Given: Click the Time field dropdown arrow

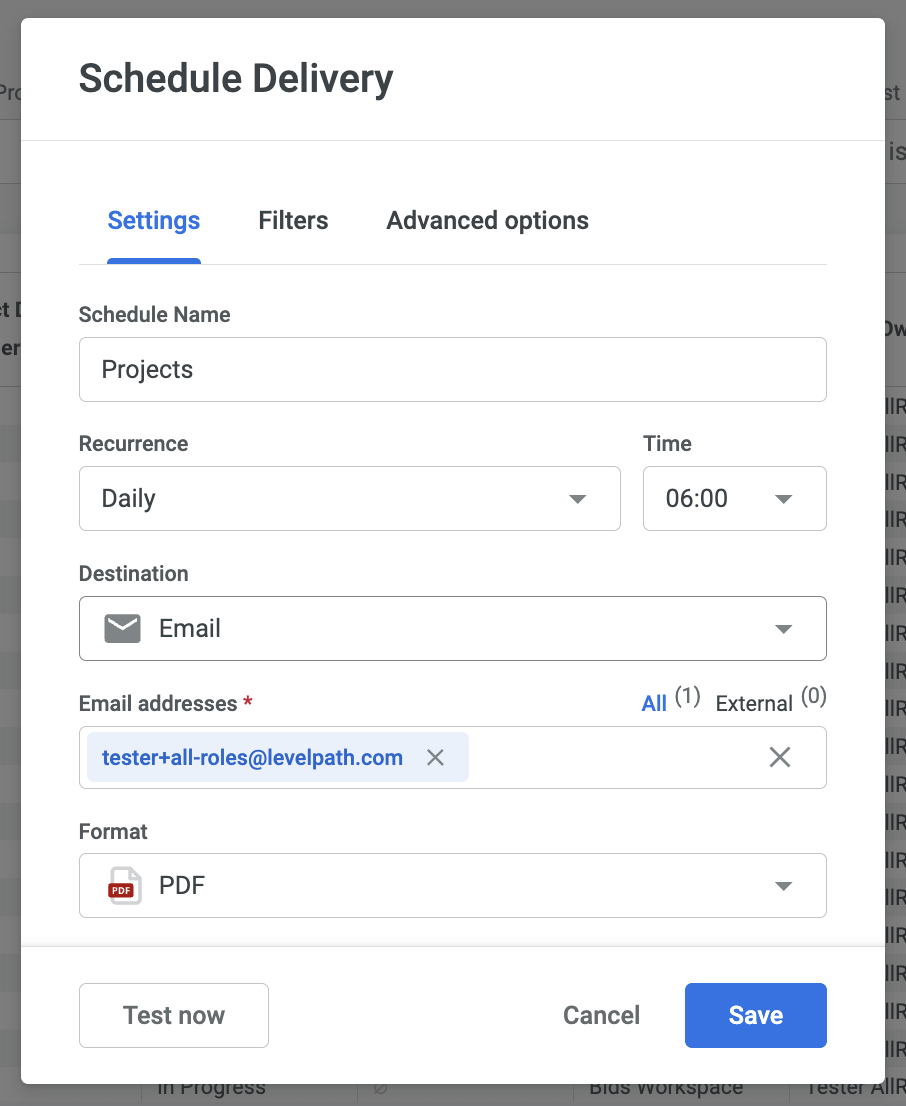Looking at the screenshot, I should 784,499.
